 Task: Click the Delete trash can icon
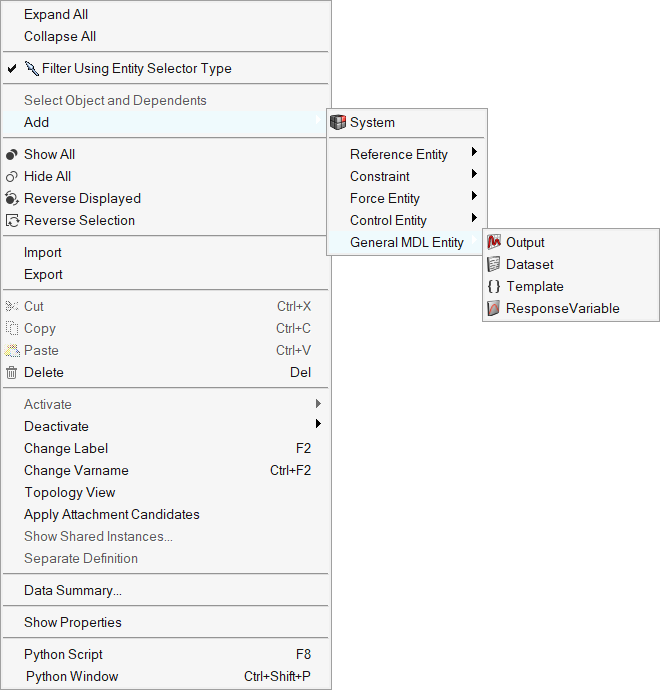pyautogui.click(x=12, y=372)
